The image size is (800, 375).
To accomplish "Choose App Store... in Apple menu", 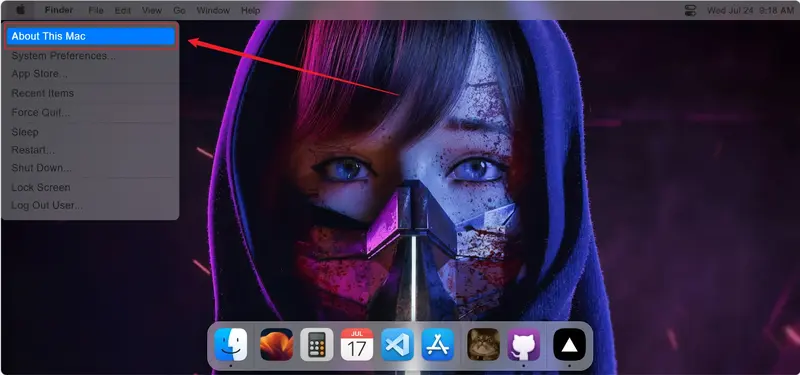I will 90,74.
